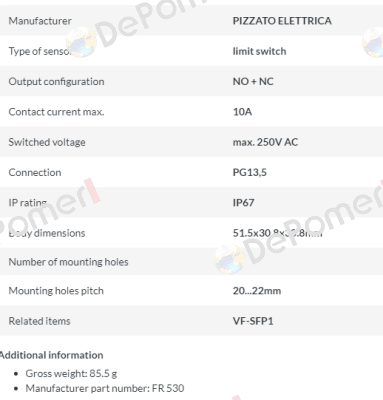Image resolution: width=383 pixels, height=400 pixels.
Task: Select the 20...22mm mounting pitch value
Action: 257,291
